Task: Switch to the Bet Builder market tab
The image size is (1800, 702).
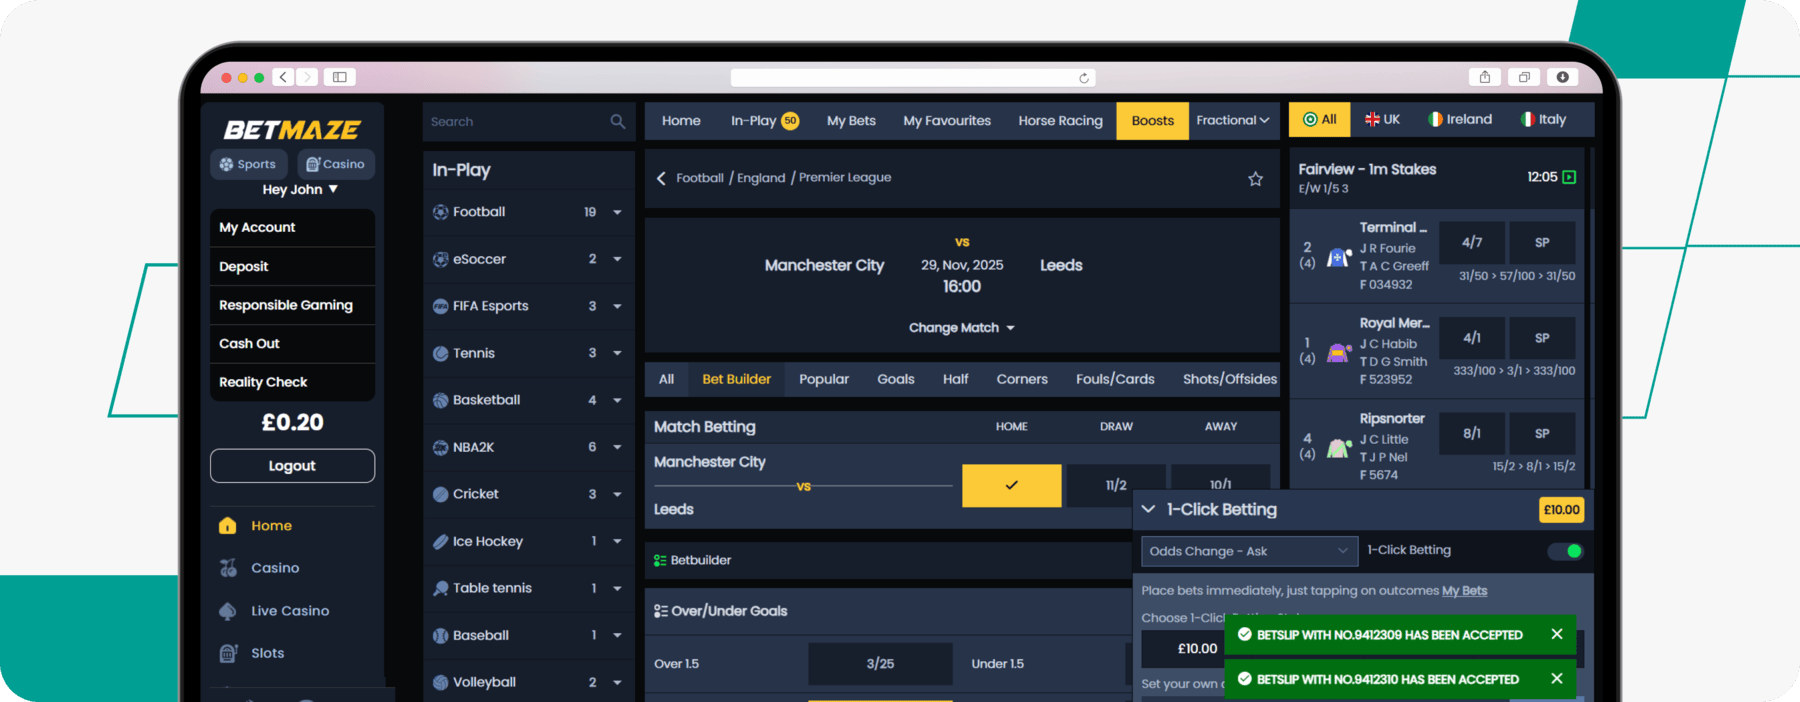Action: (x=736, y=379)
